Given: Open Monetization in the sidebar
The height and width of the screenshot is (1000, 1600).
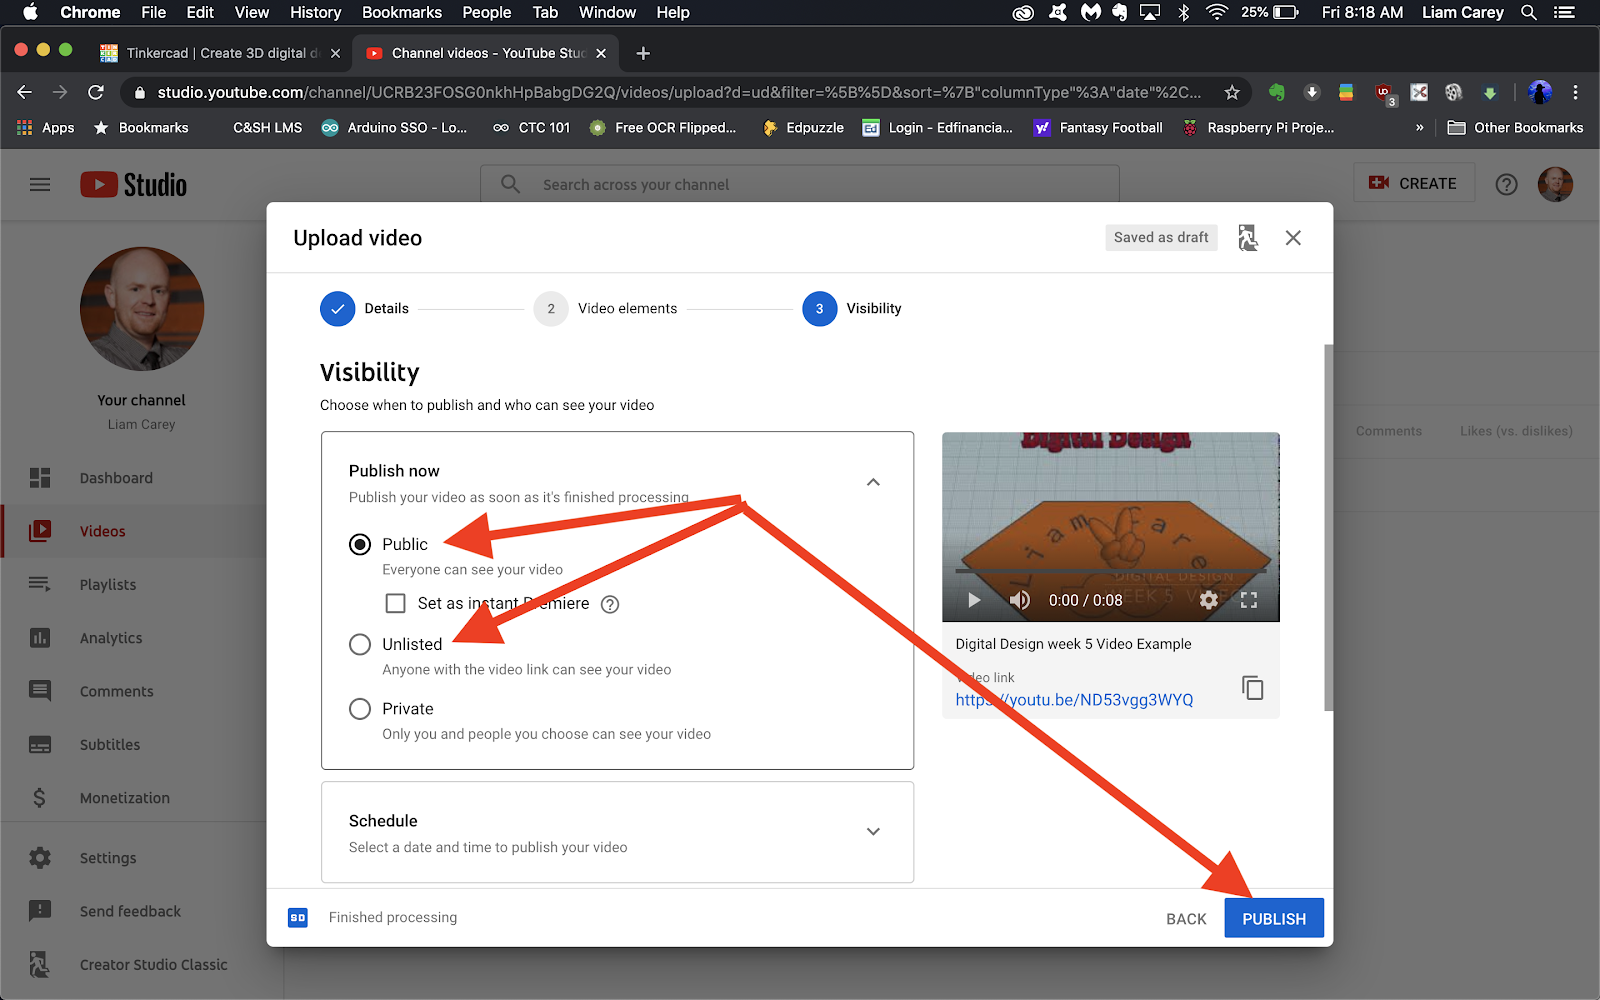Looking at the screenshot, I should click(124, 798).
